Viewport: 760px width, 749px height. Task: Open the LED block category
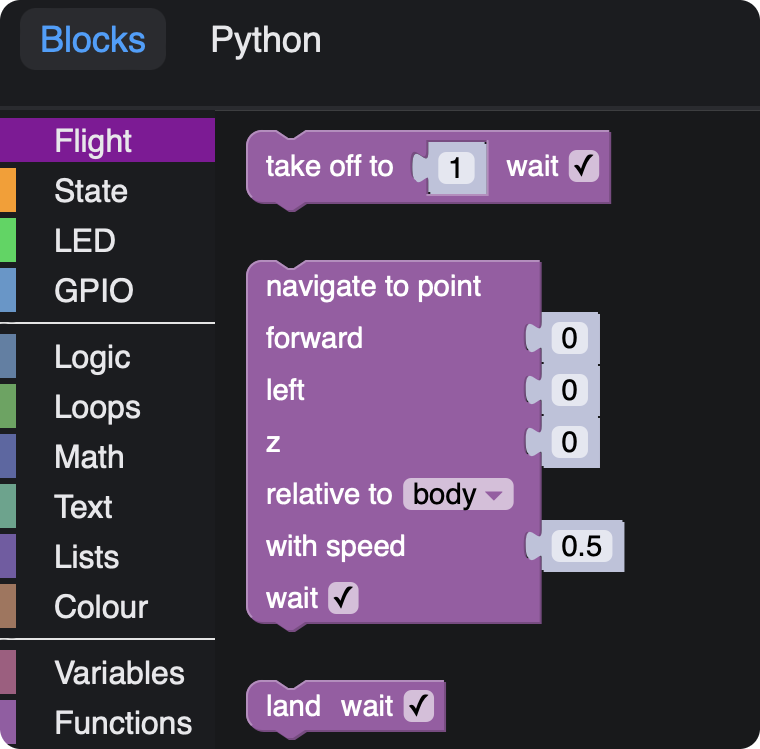(x=85, y=241)
